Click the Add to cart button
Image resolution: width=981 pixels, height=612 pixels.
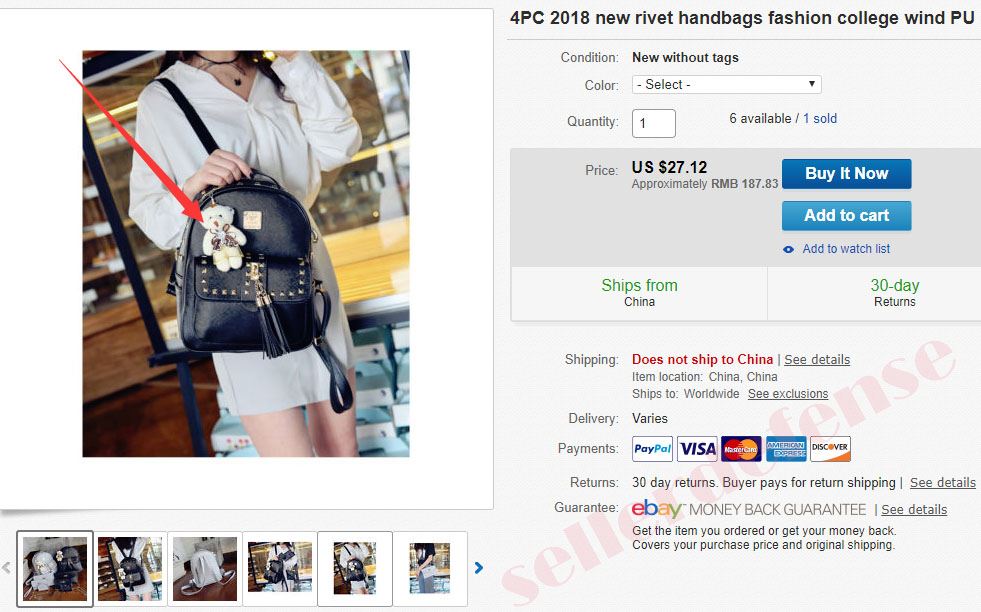(846, 215)
